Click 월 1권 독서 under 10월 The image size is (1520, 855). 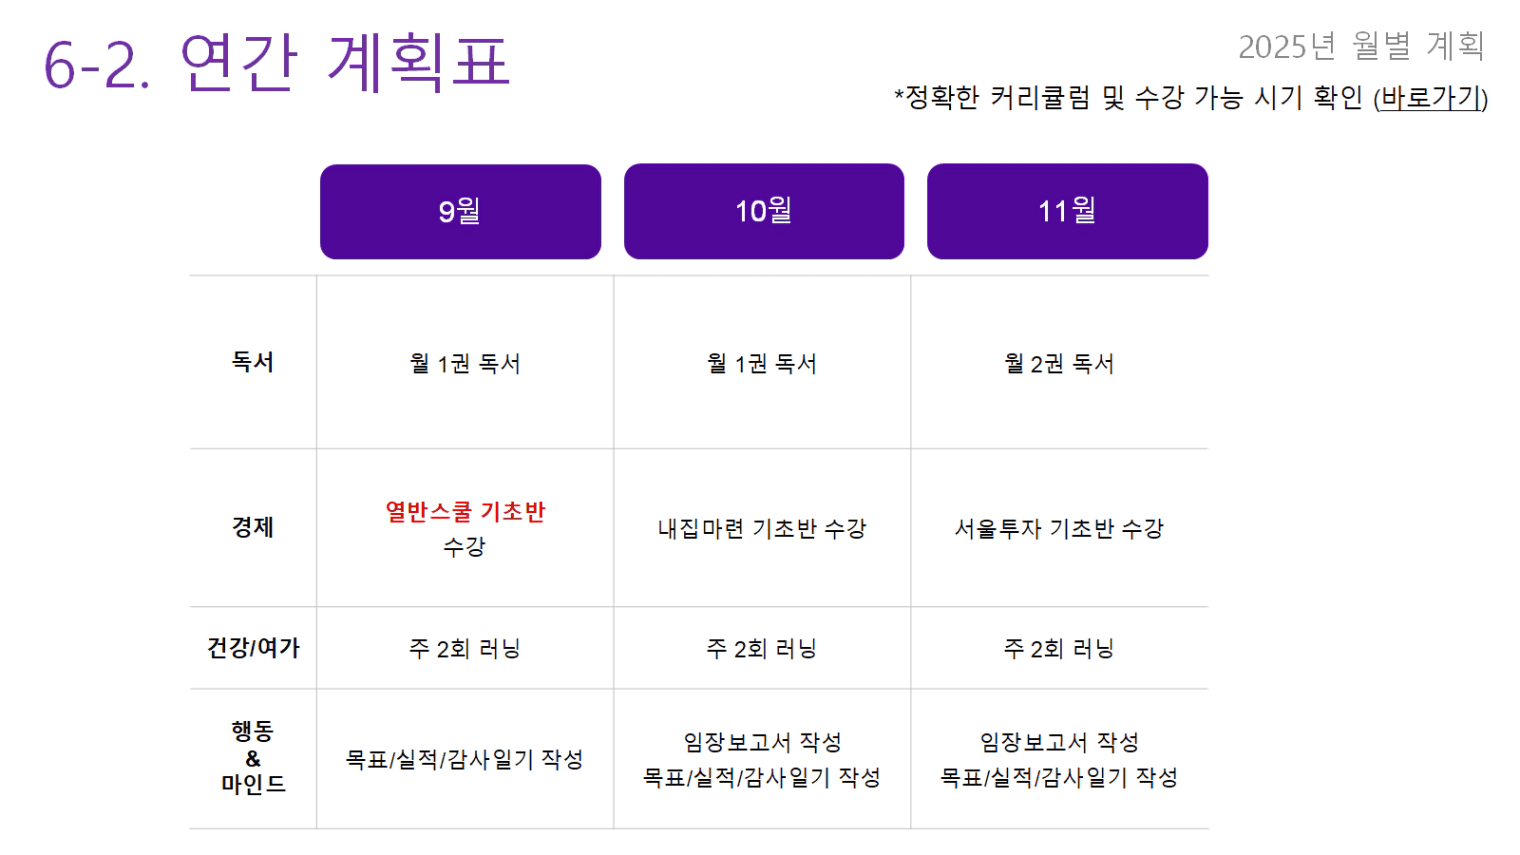[762, 364]
